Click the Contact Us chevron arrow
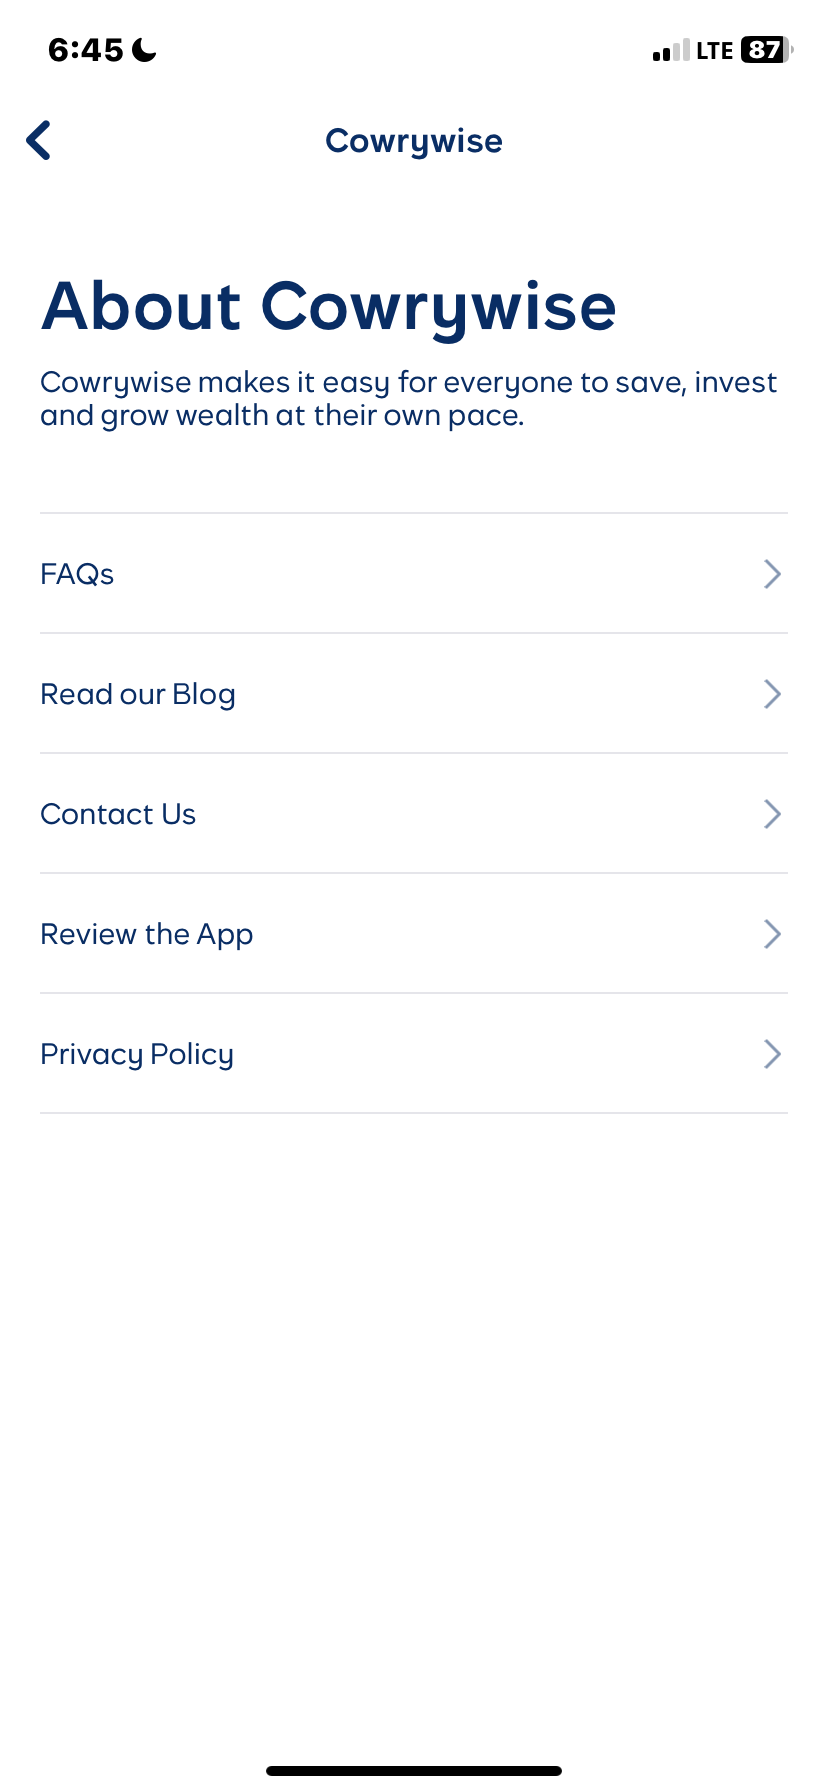Screen dimensions: 828x1792 coord(772,814)
